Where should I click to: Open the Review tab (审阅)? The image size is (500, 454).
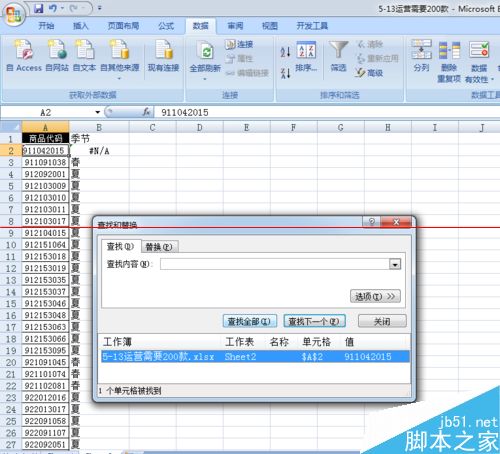(x=235, y=26)
